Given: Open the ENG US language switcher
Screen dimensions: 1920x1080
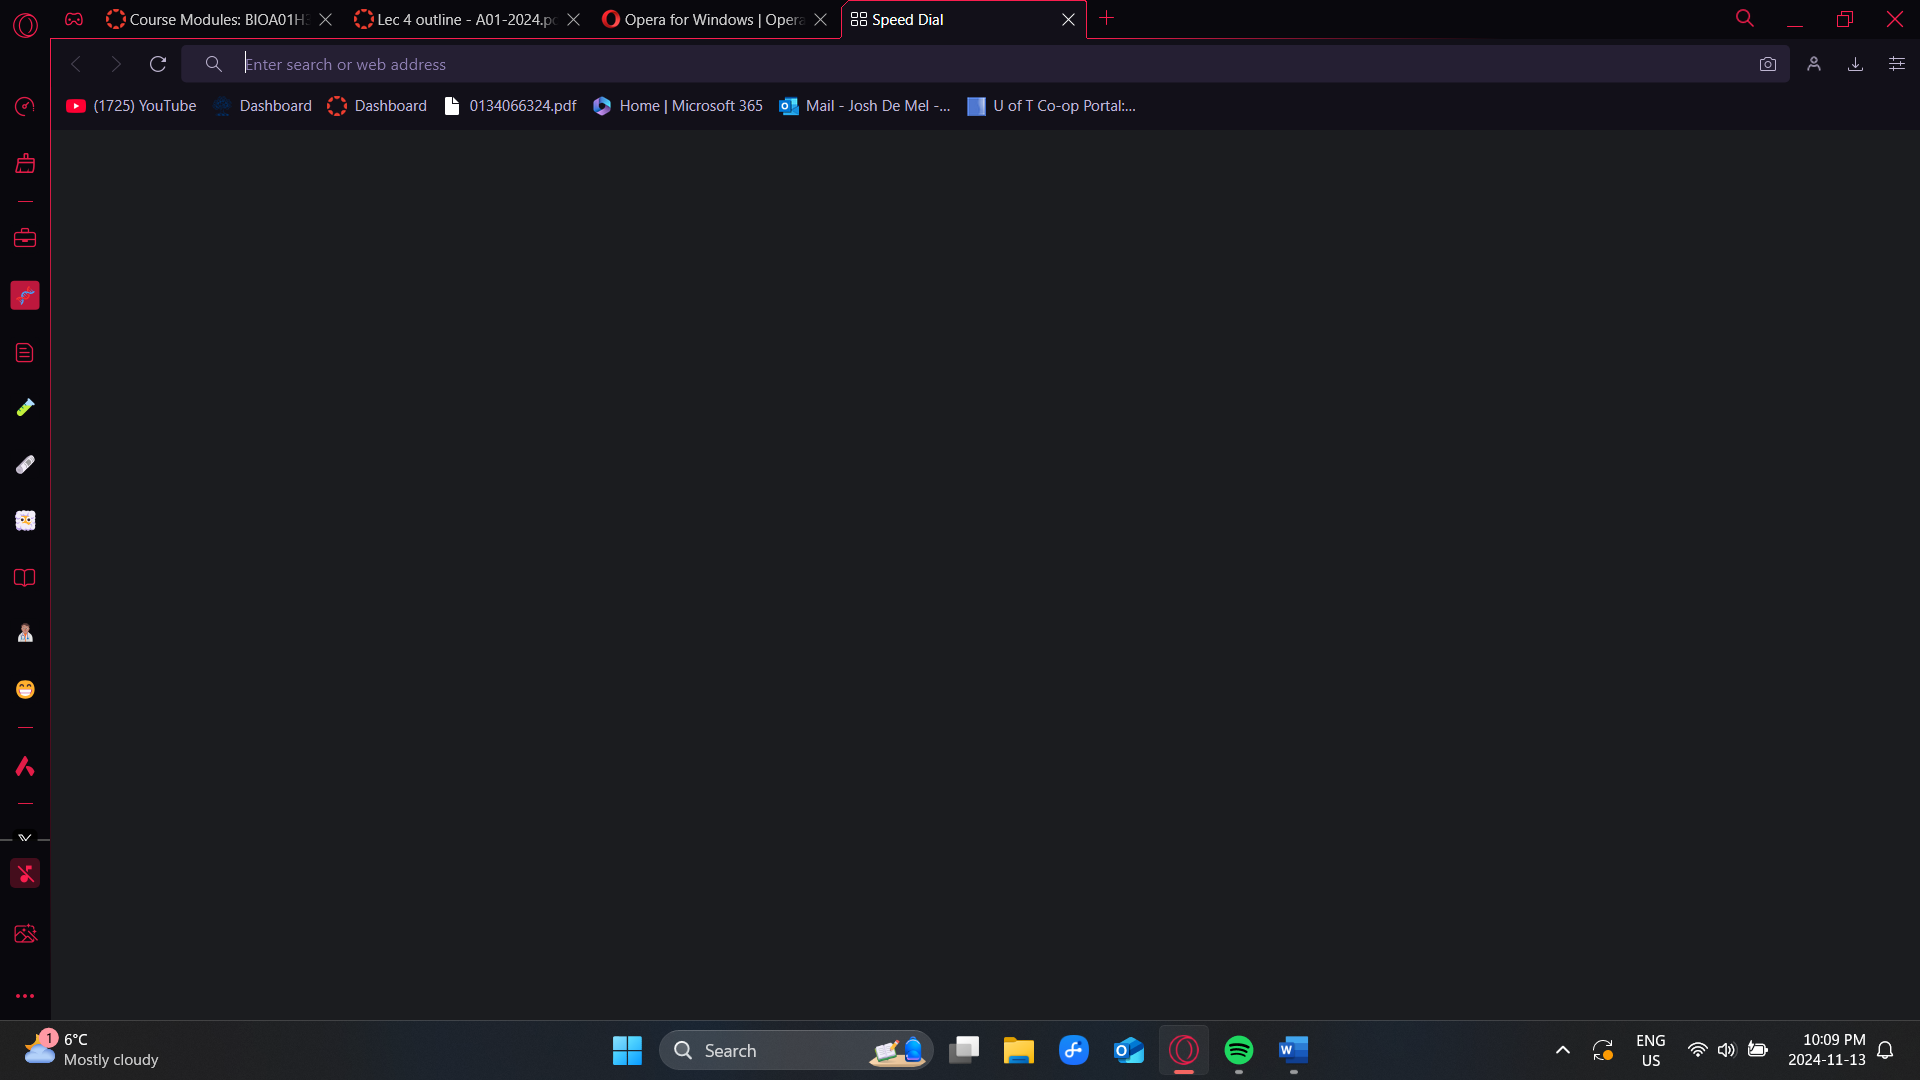Looking at the screenshot, I should pos(1651,1050).
